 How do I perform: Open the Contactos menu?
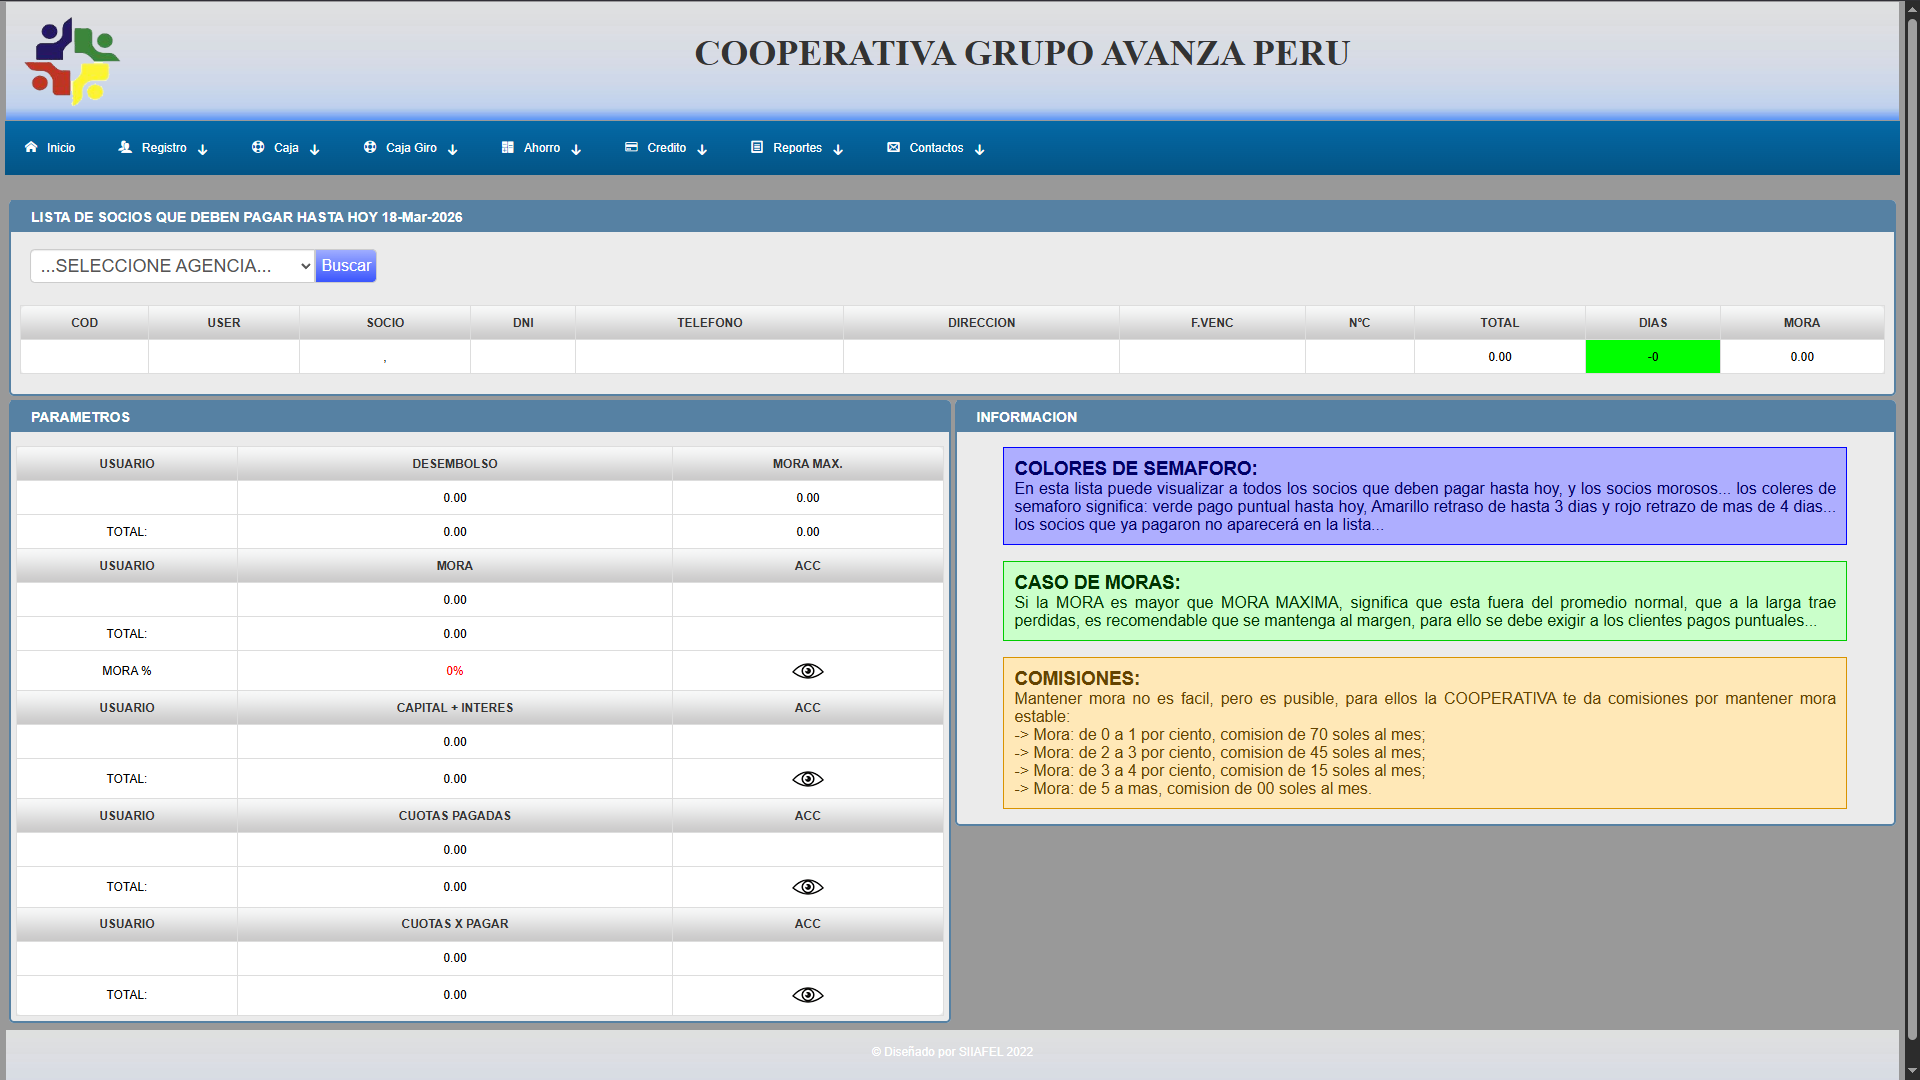[936, 148]
